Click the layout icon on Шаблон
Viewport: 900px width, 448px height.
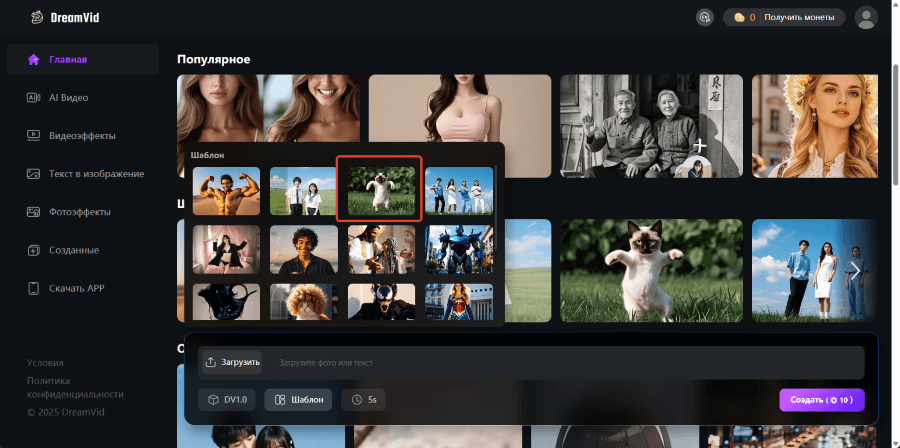280,400
